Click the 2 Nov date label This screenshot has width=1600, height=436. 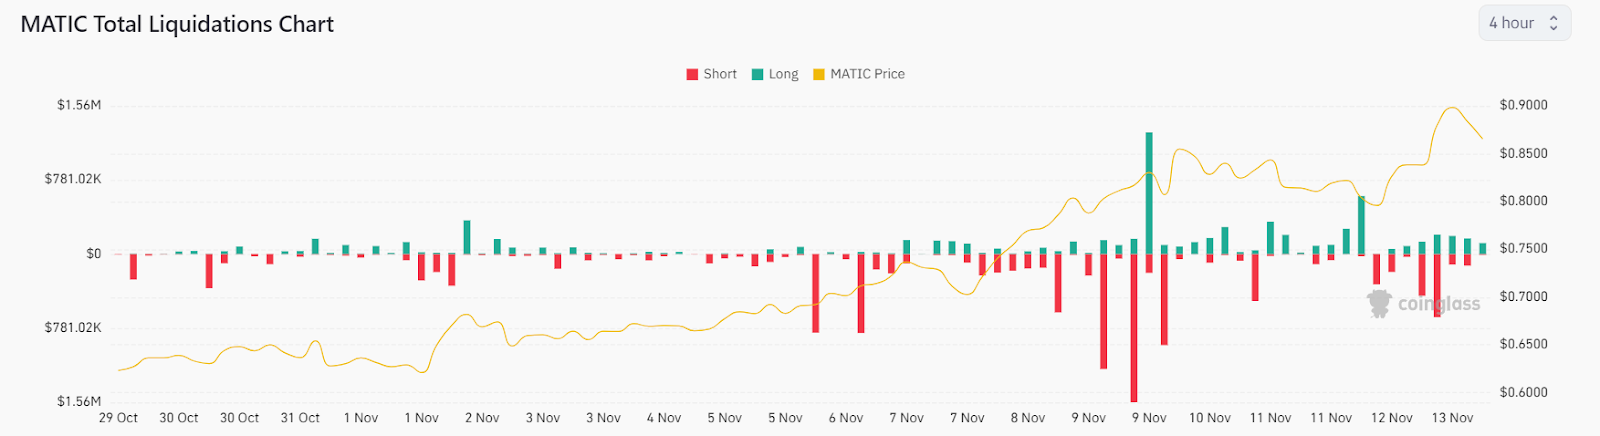482,418
